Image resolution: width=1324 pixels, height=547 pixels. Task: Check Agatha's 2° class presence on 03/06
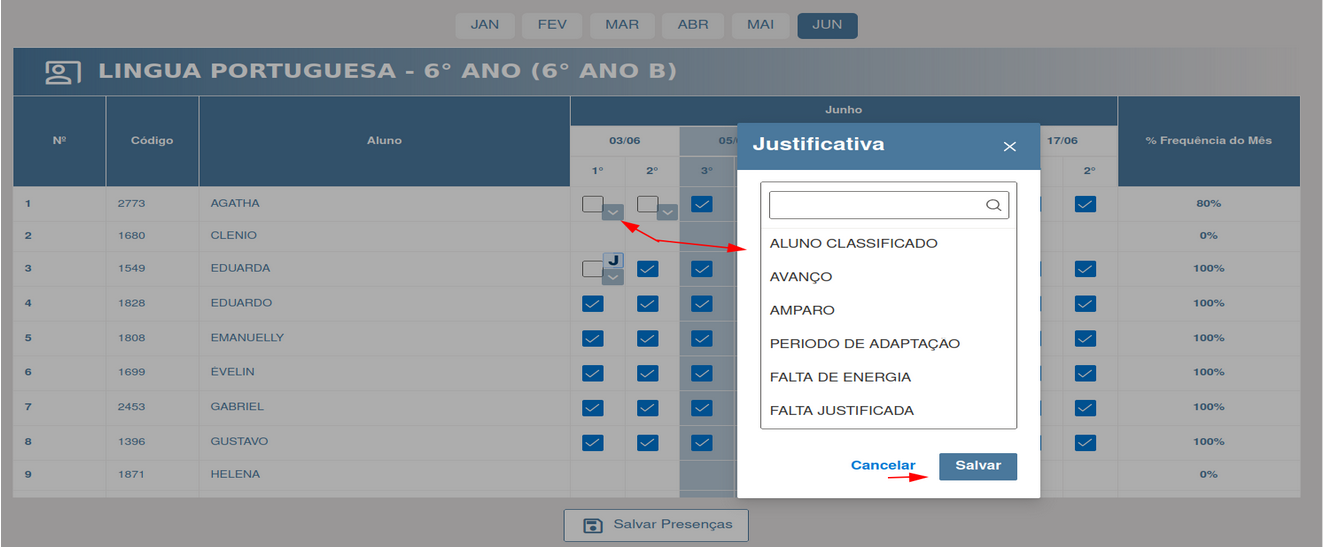[647, 204]
